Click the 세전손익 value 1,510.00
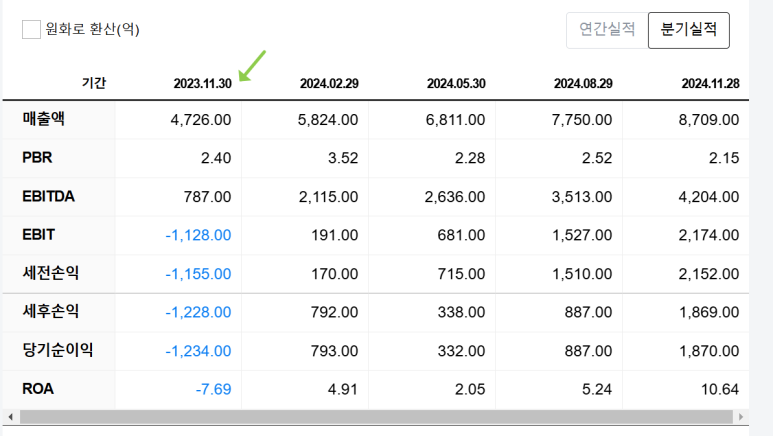This screenshot has width=773, height=436. click(582, 274)
